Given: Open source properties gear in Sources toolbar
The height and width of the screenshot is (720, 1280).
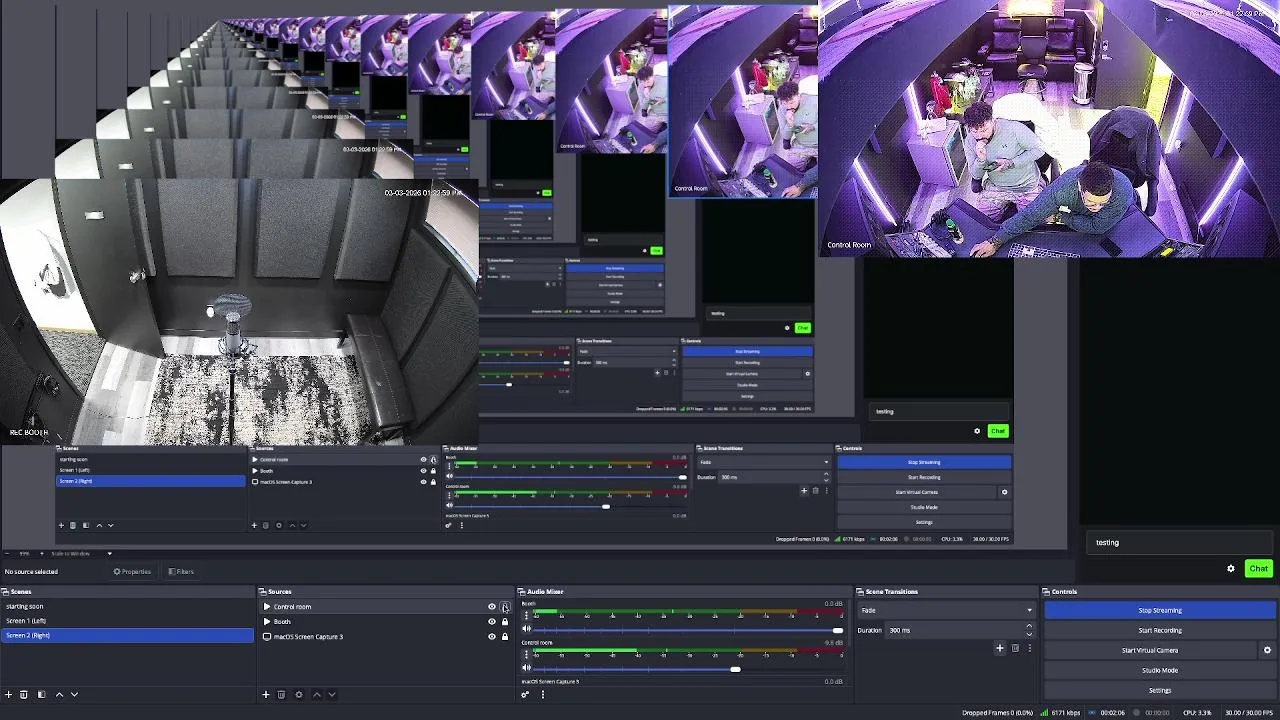Looking at the screenshot, I should pyautogui.click(x=298, y=694).
